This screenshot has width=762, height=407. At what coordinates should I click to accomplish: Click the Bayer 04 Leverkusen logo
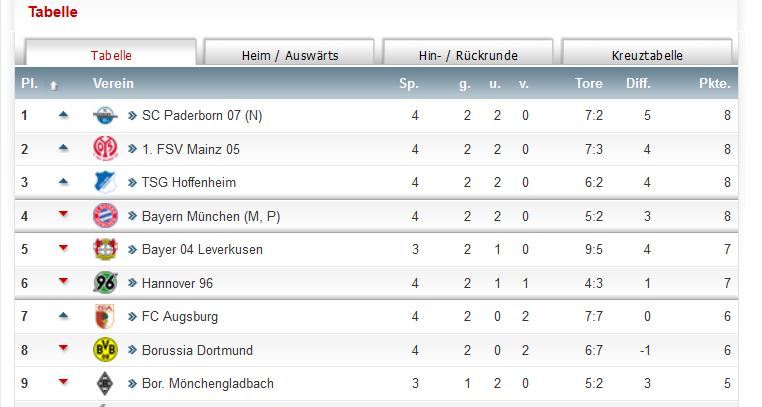coord(105,249)
